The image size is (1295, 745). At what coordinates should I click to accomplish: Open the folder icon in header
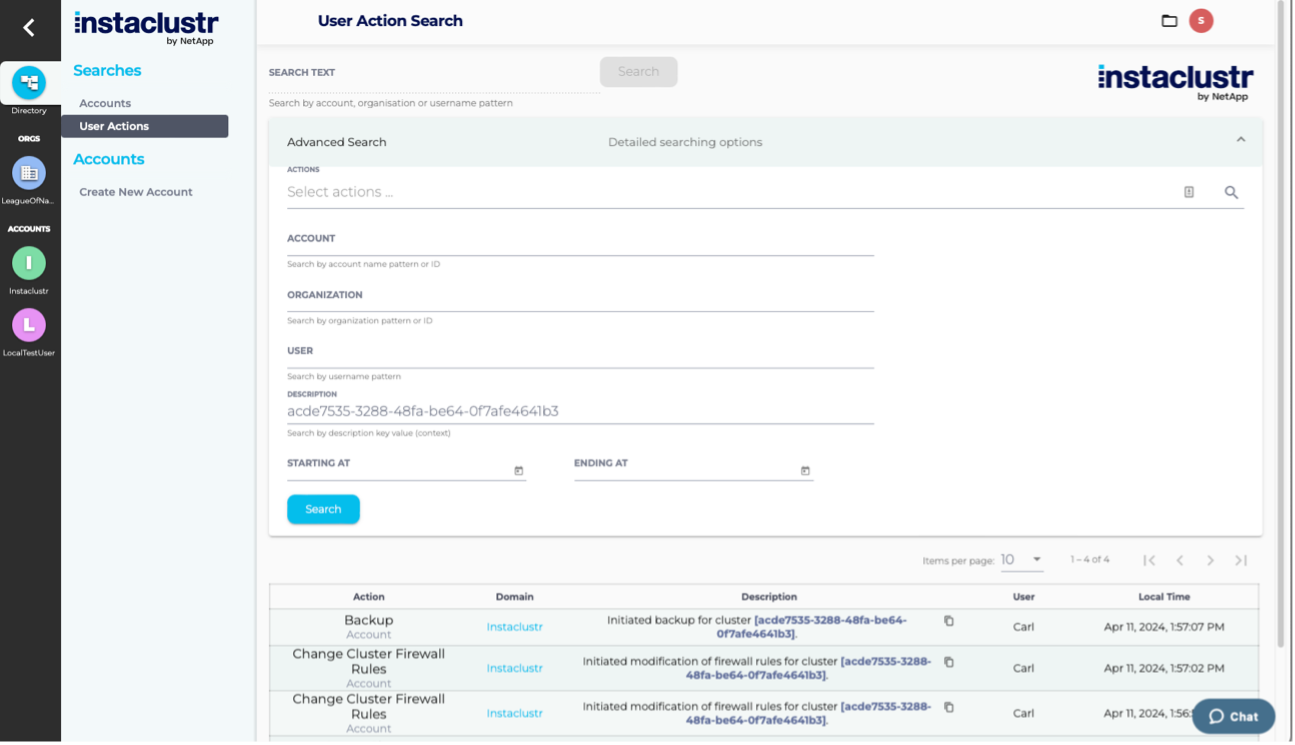point(1169,21)
